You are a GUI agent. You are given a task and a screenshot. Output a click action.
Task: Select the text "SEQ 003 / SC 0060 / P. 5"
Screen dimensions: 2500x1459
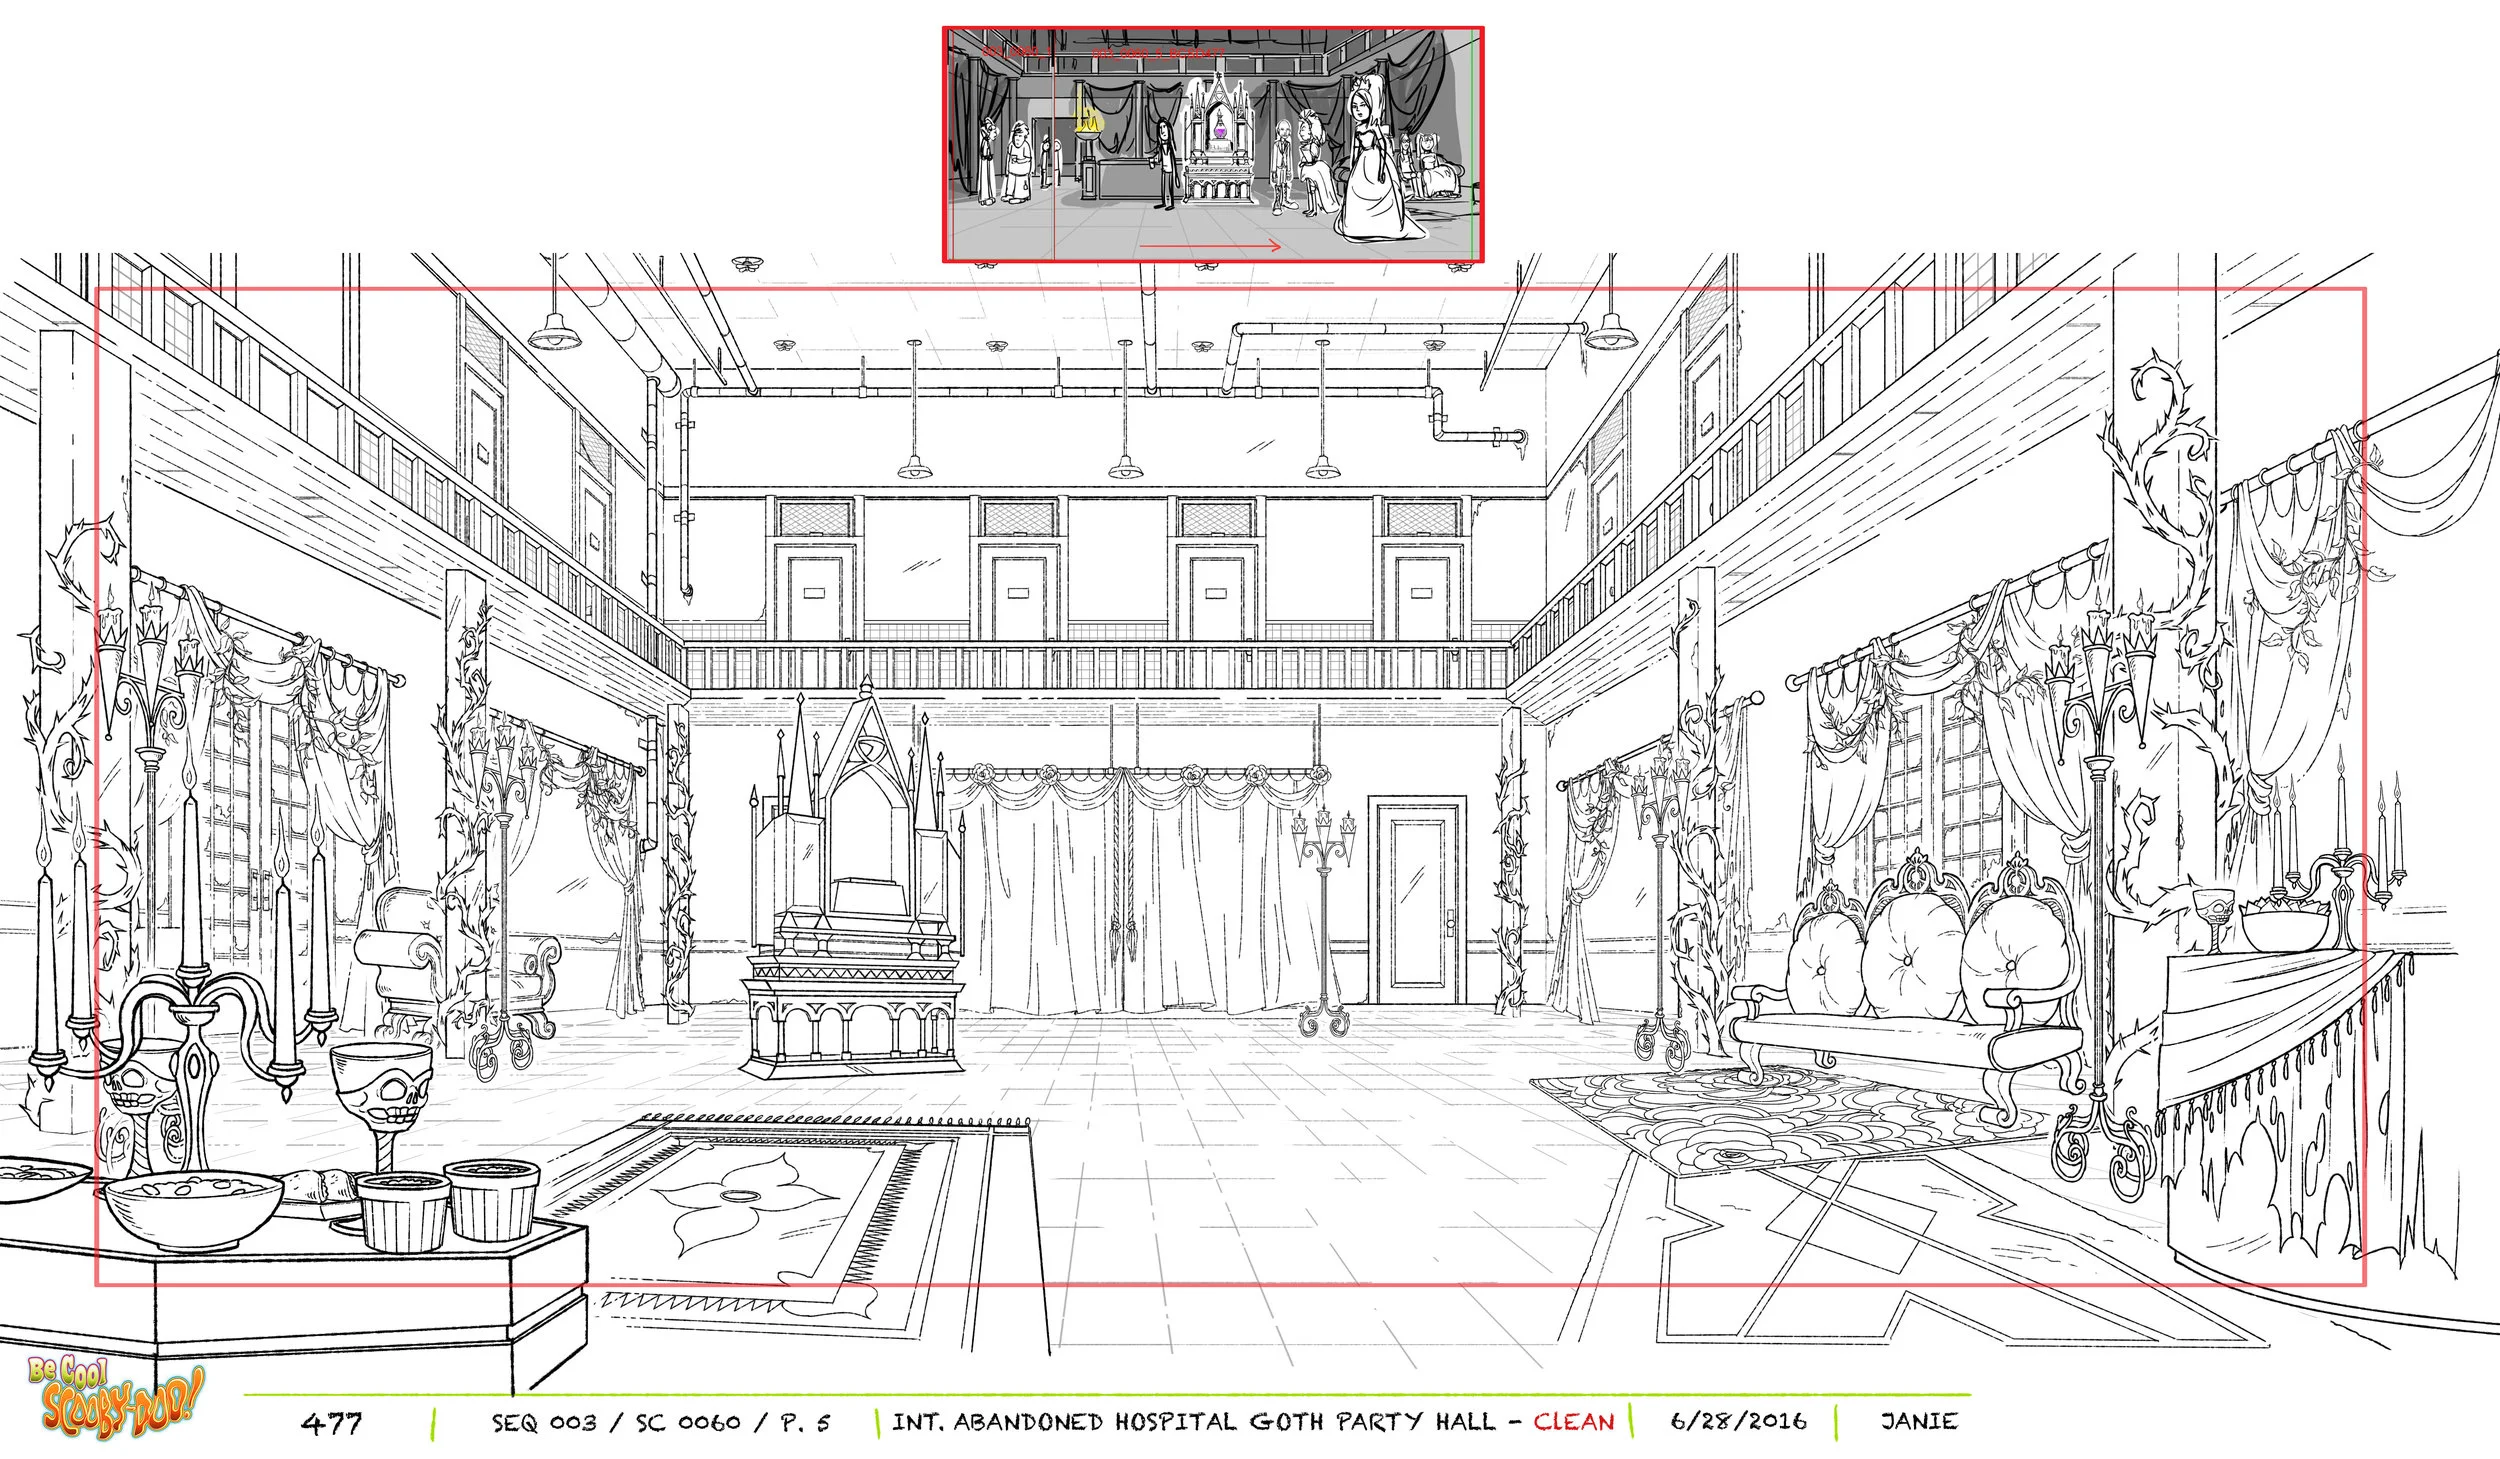coord(661,1423)
